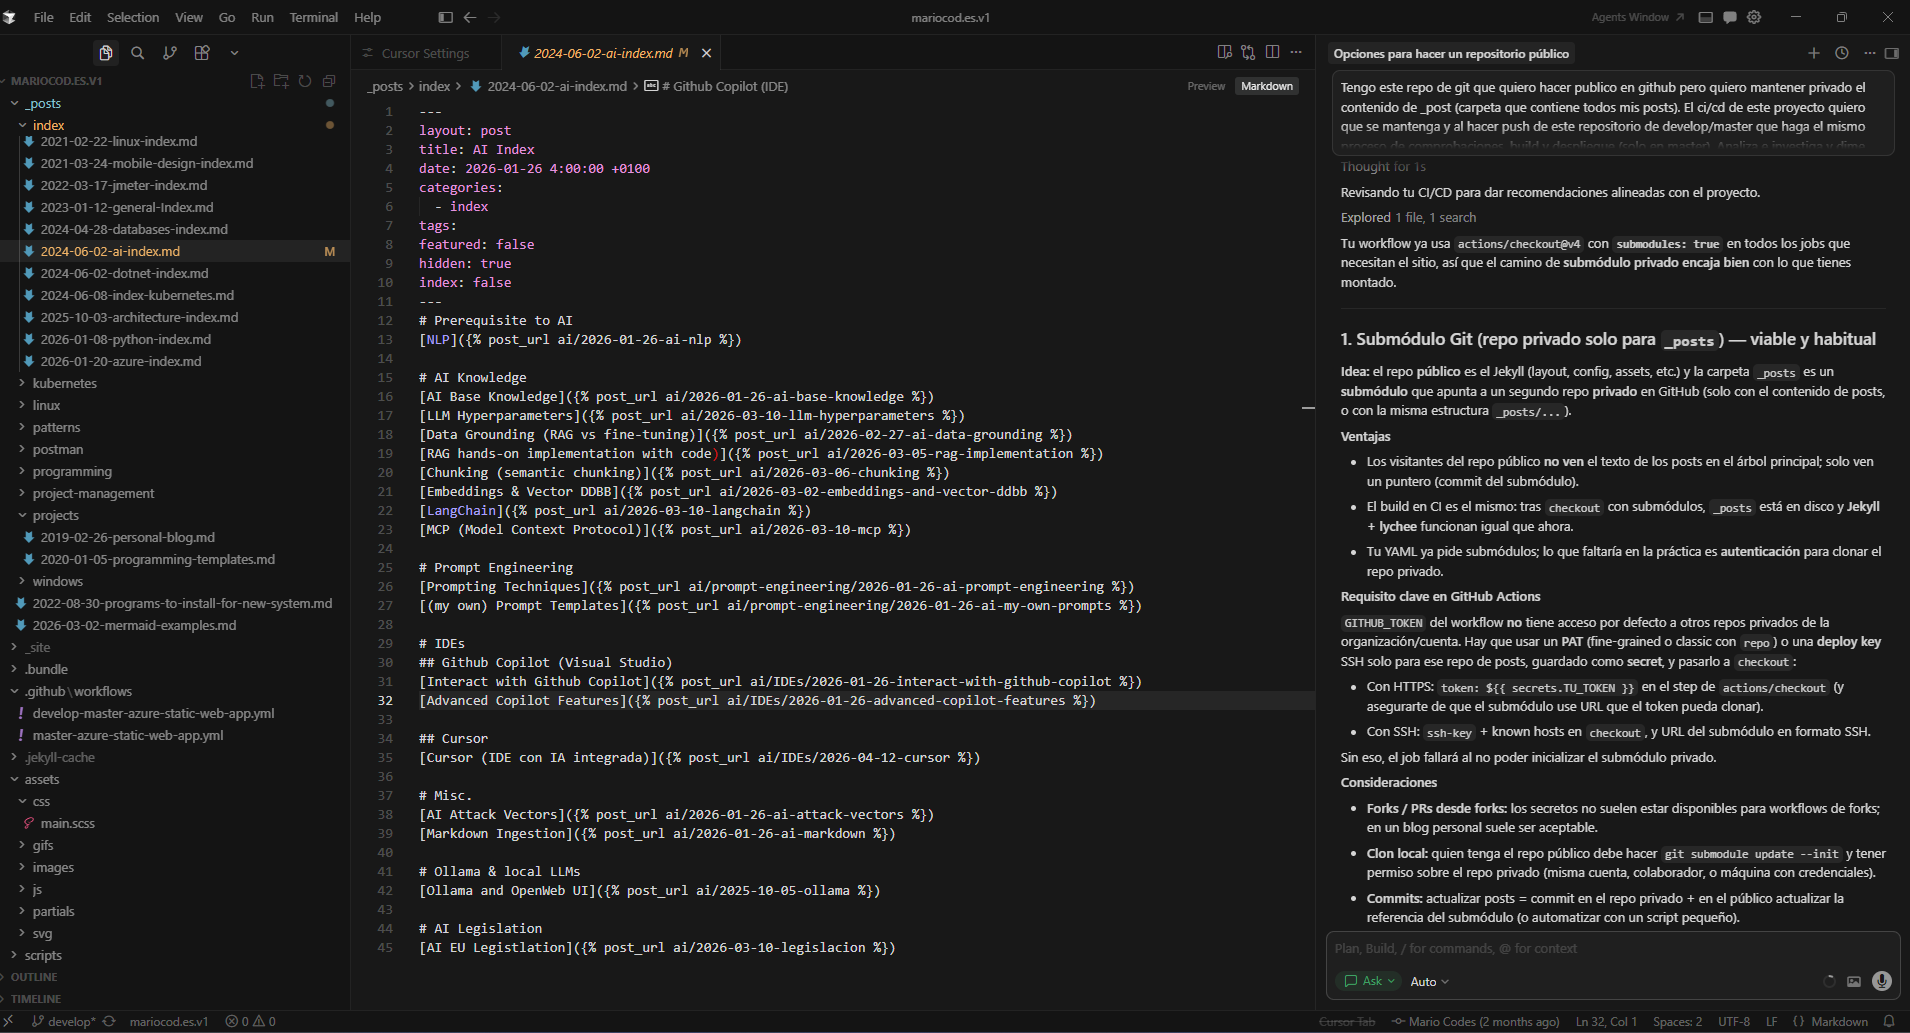
Task: Open 2026-03-02-mermaid-examples.md file
Action: pyautogui.click(x=174, y=625)
